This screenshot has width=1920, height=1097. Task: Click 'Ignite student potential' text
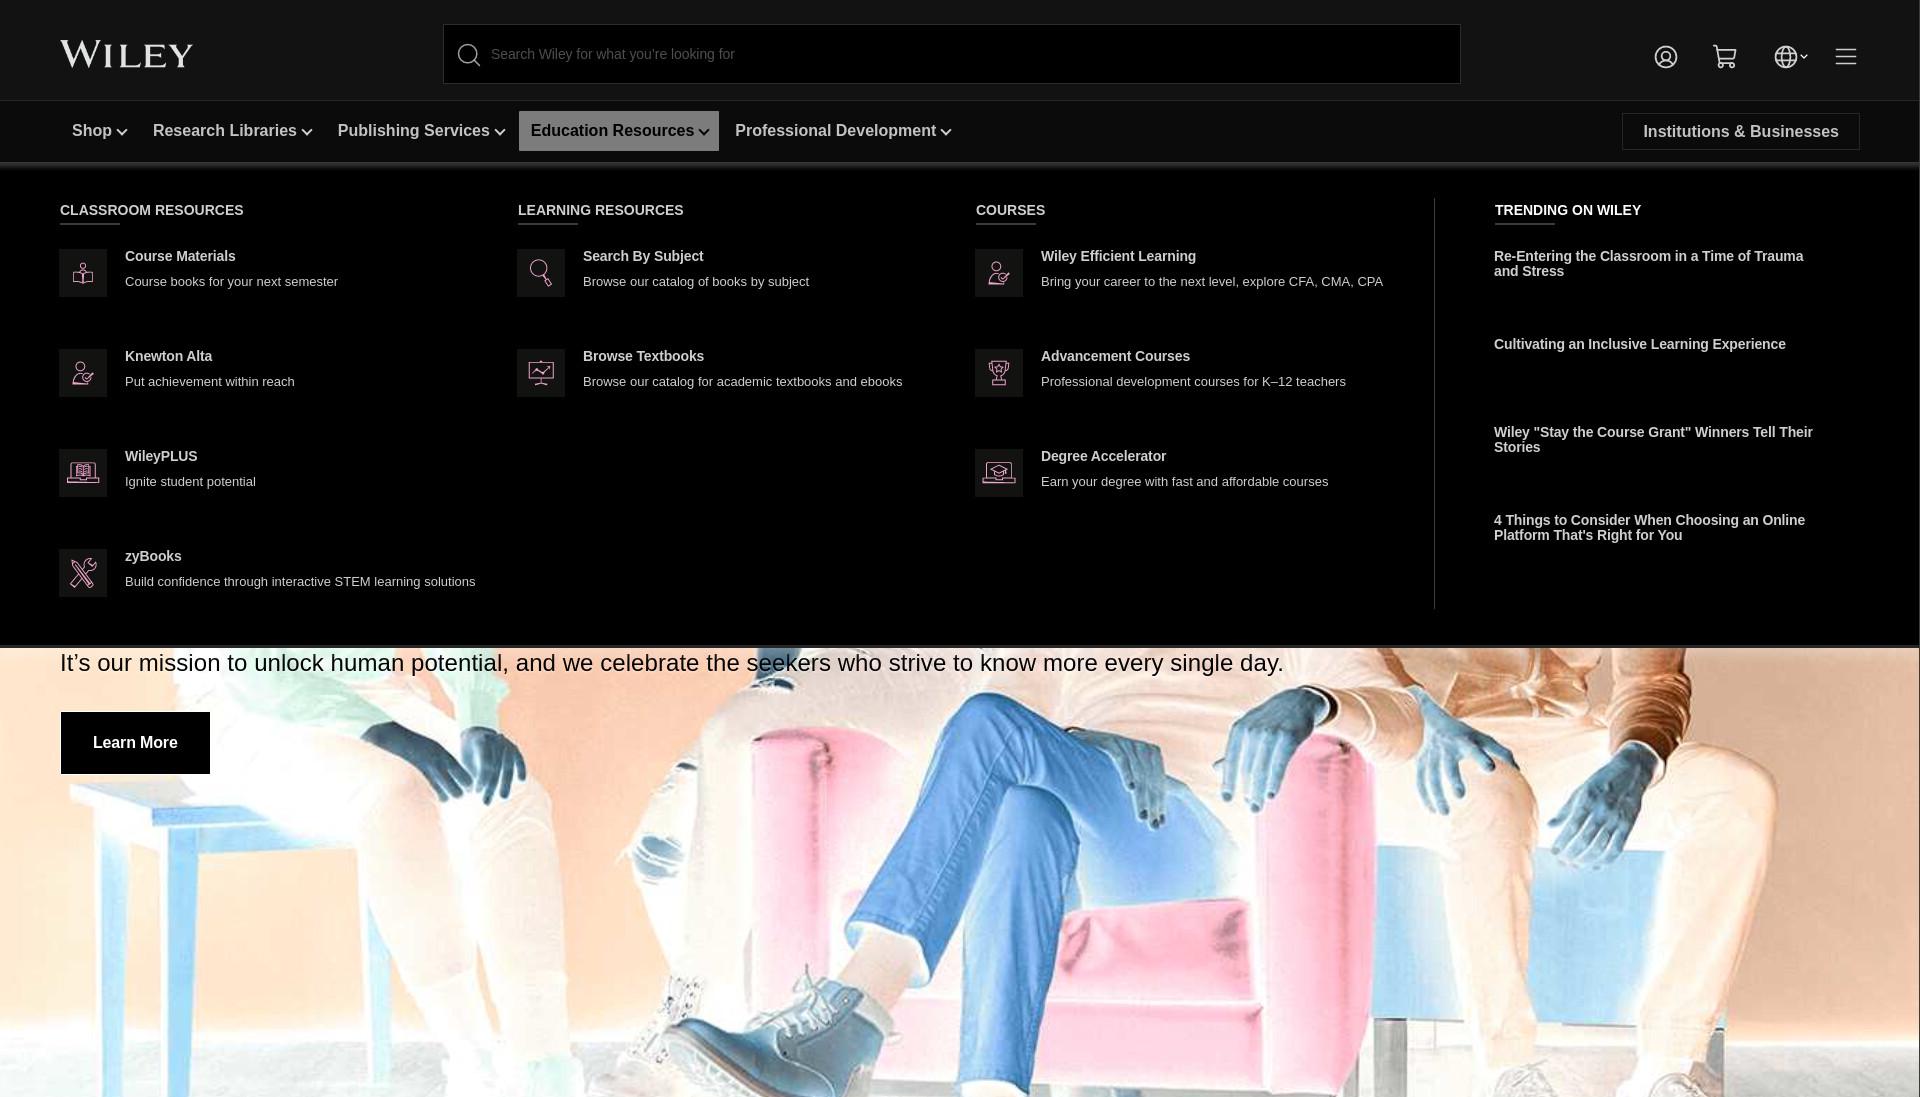[x=190, y=482]
